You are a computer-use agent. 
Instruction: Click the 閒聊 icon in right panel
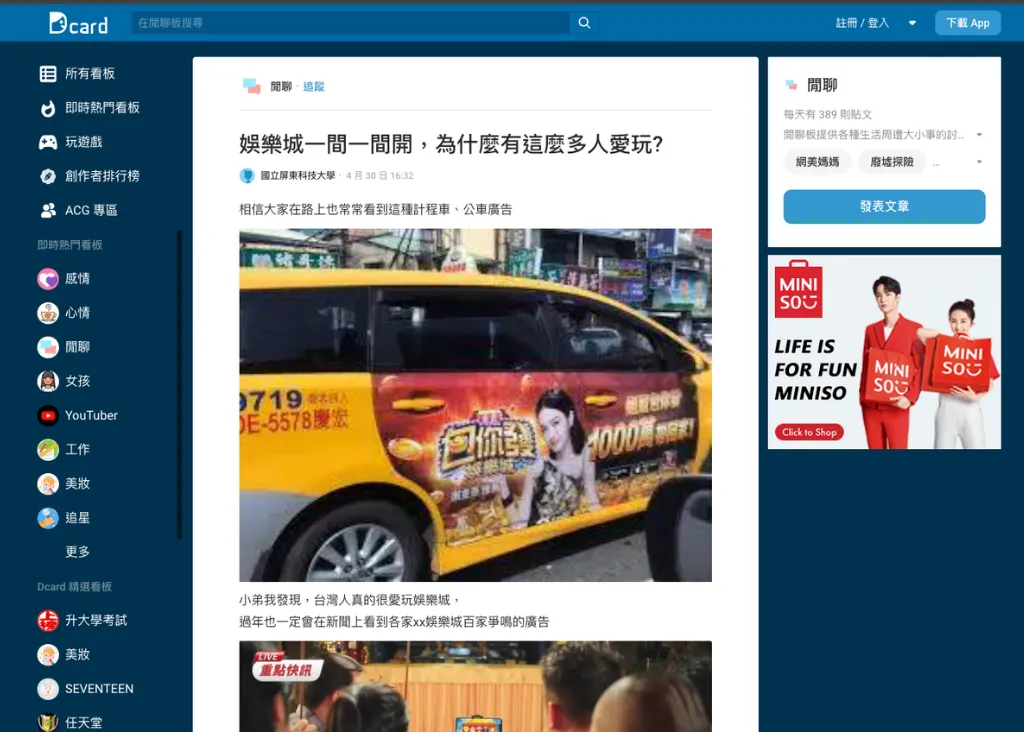[x=792, y=85]
